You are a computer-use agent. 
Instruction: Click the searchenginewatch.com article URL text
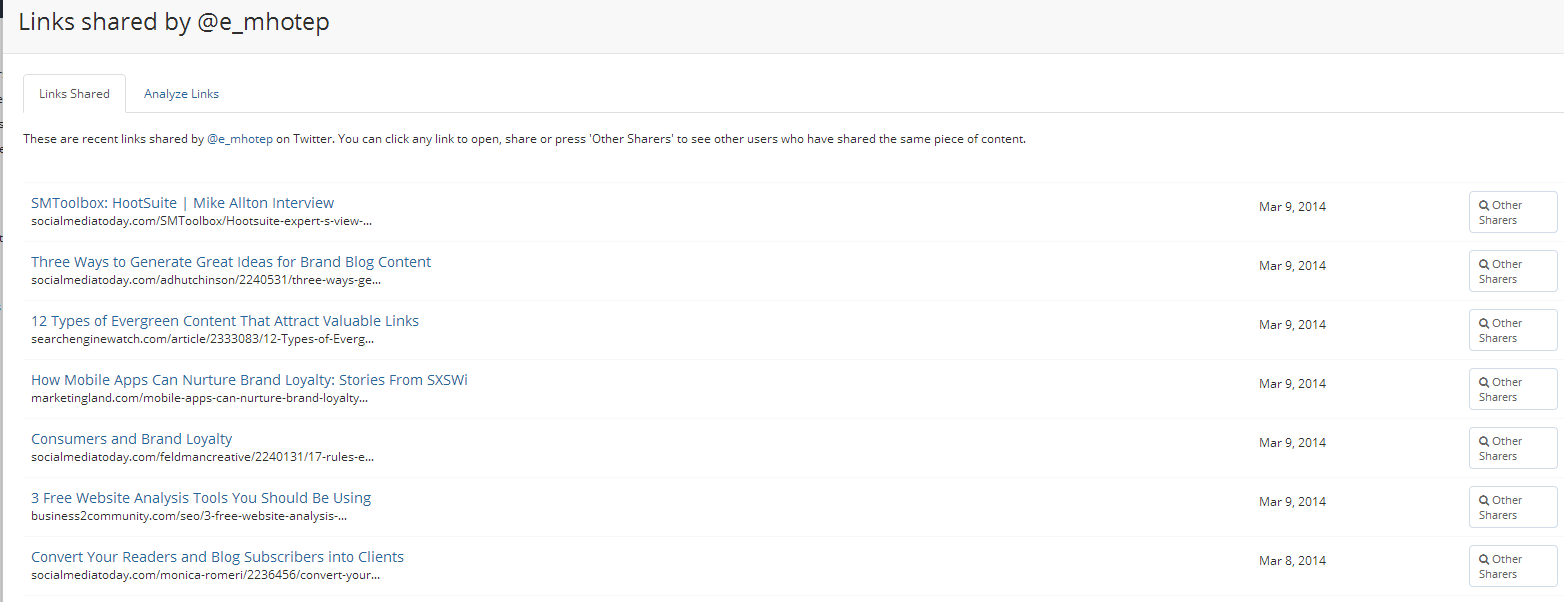[202, 339]
